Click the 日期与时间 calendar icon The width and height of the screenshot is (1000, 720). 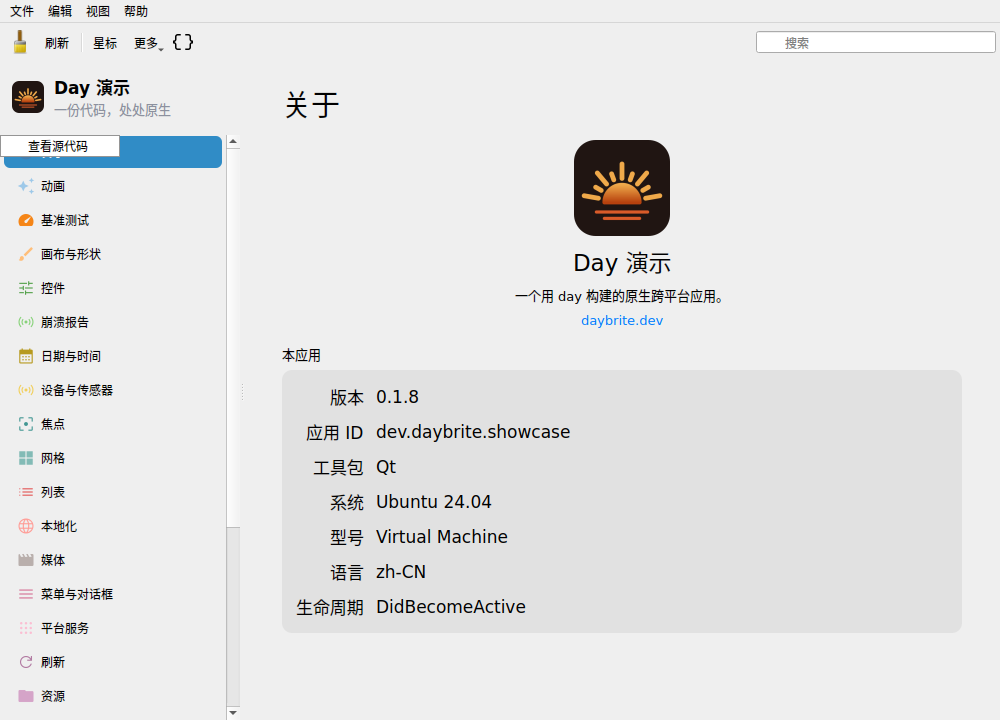[x=26, y=356]
